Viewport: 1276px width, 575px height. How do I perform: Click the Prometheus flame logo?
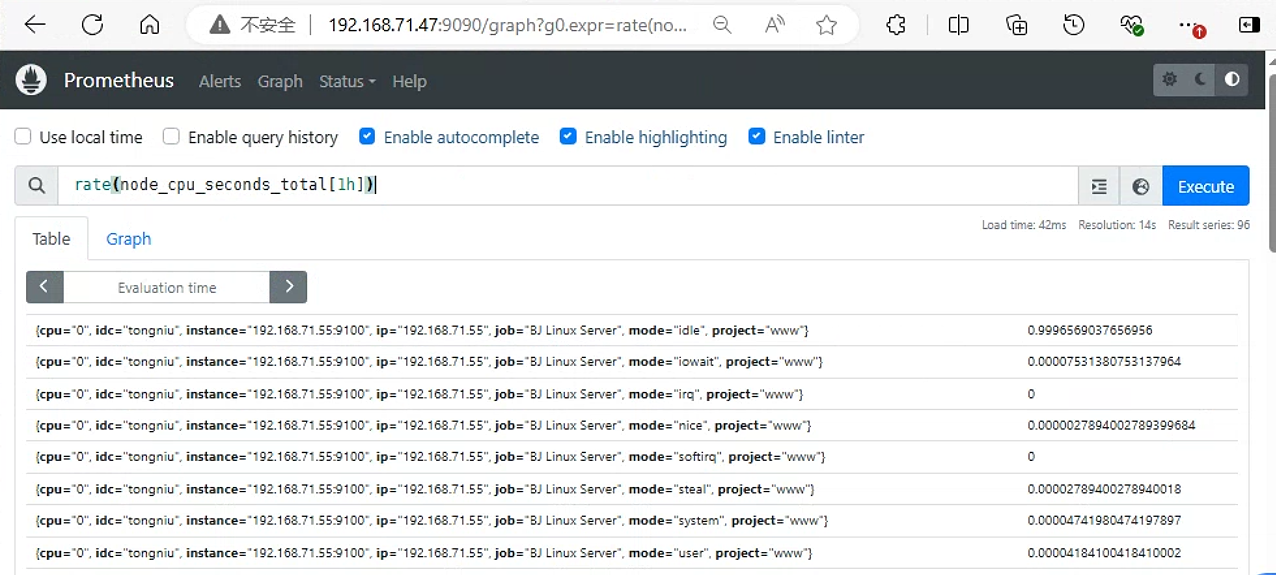click(32, 80)
